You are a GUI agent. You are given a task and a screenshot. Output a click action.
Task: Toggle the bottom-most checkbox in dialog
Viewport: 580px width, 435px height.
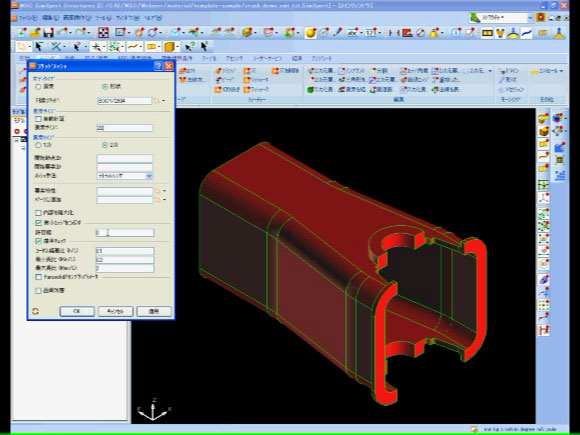pos(38,291)
